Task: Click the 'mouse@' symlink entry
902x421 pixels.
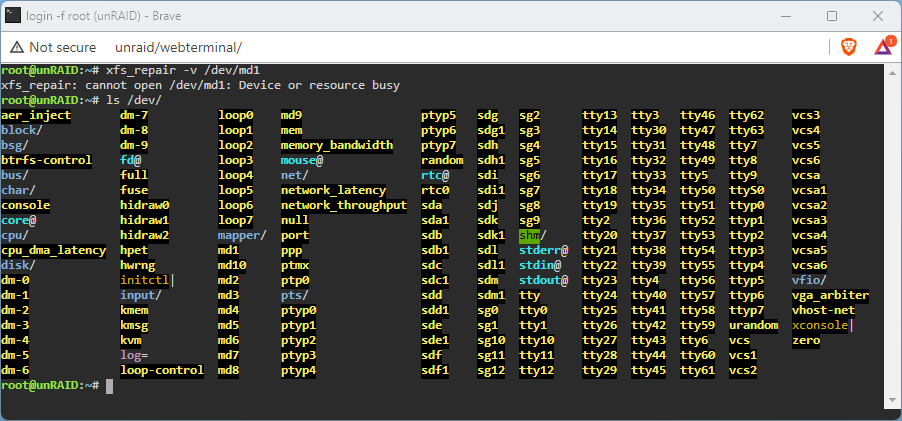Action: tap(301, 160)
